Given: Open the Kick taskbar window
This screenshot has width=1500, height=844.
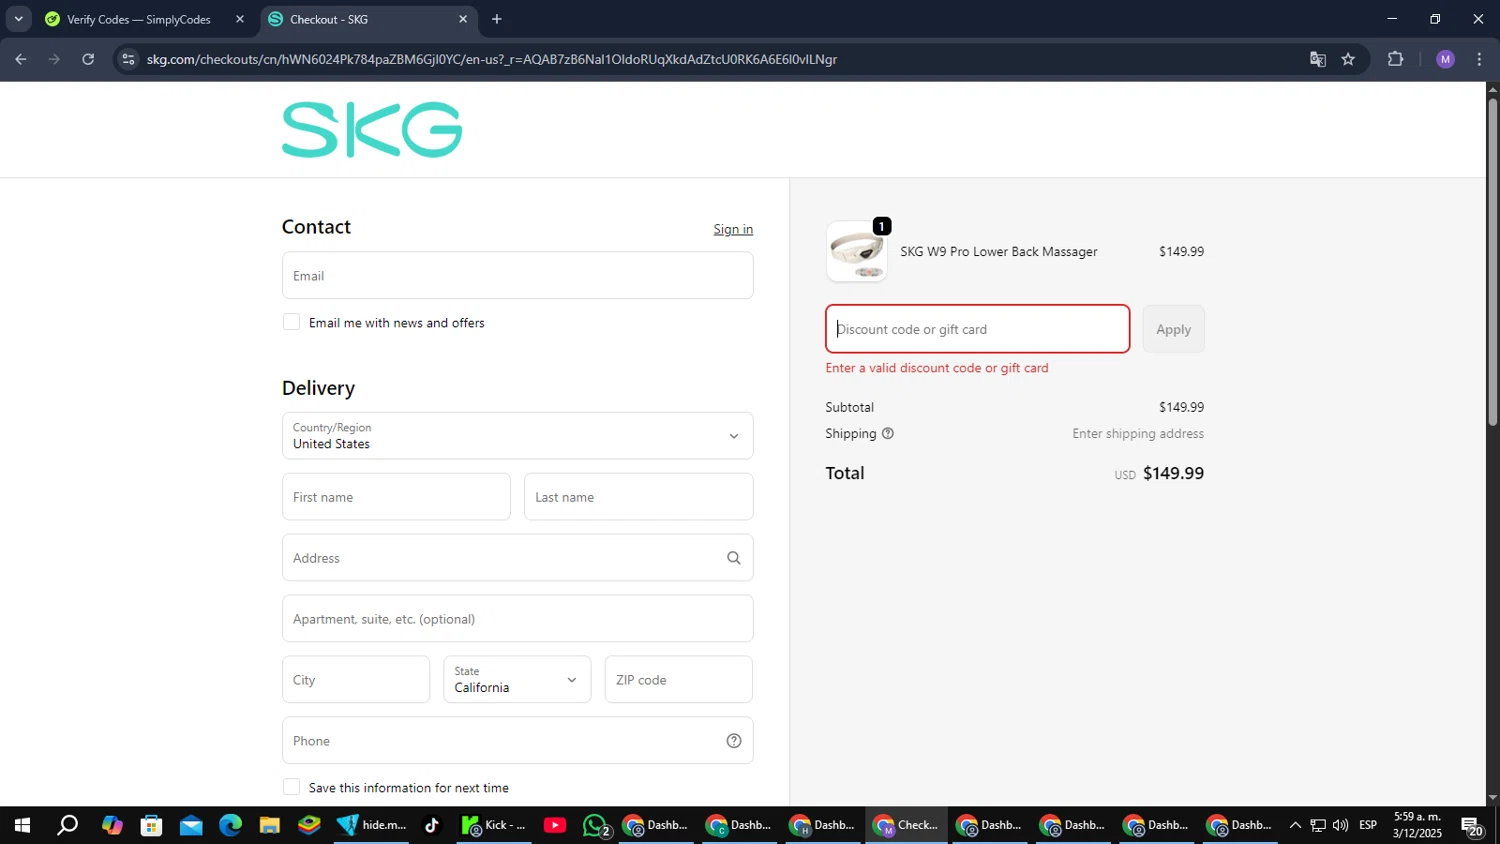Looking at the screenshot, I should click(494, 825).
